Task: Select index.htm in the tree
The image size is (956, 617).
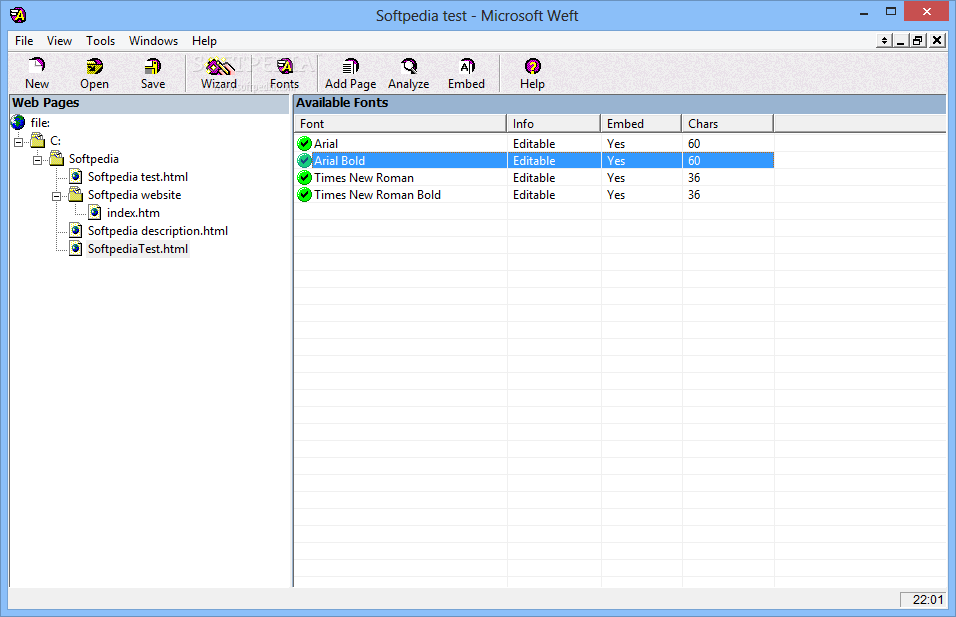Action: pyautogui.click(x=134, y=213)
